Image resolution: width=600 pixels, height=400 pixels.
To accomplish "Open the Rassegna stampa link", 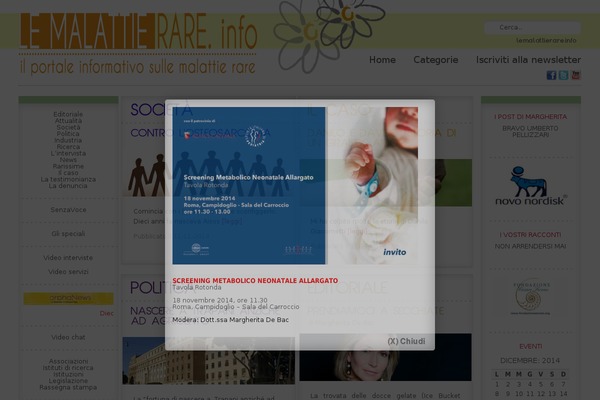I will pyautogui.click(x=68, y=387).
